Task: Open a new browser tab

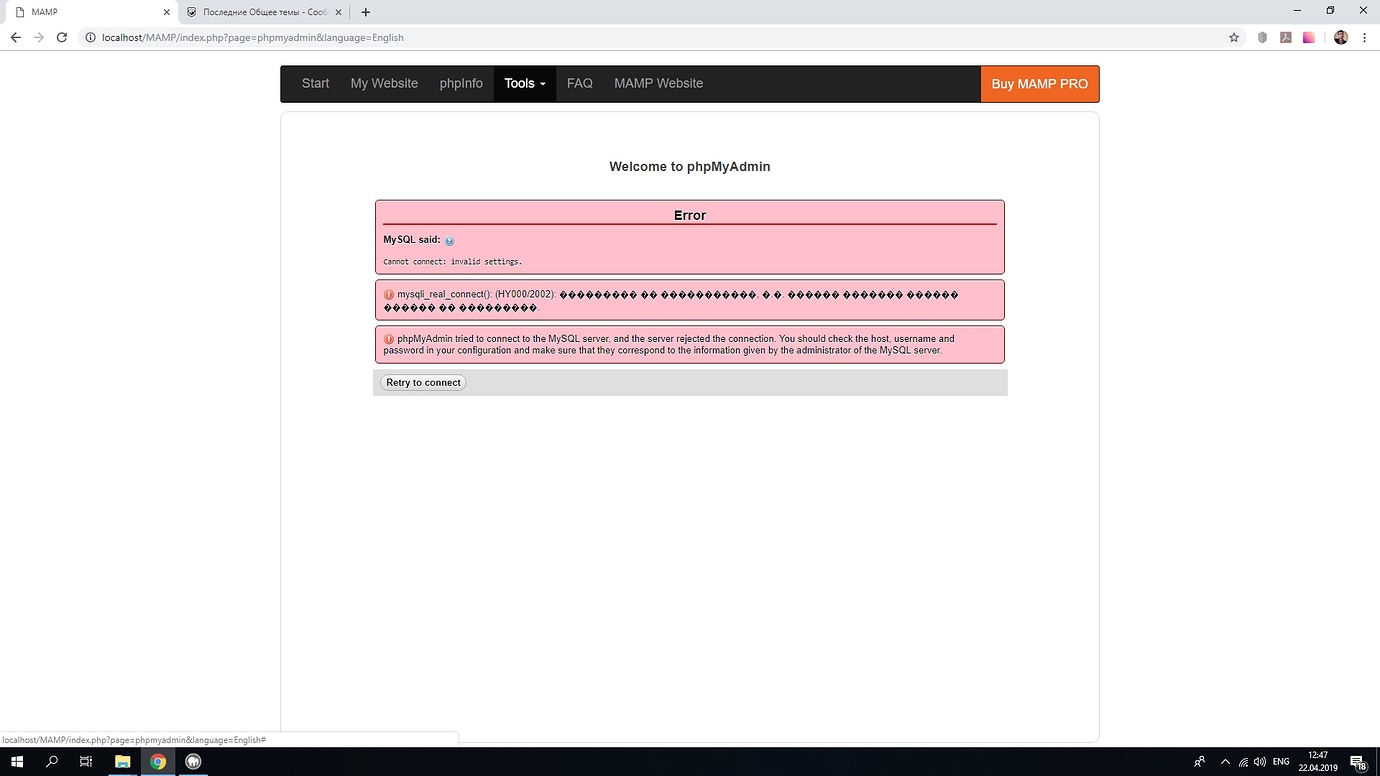Action: point(365,12)
